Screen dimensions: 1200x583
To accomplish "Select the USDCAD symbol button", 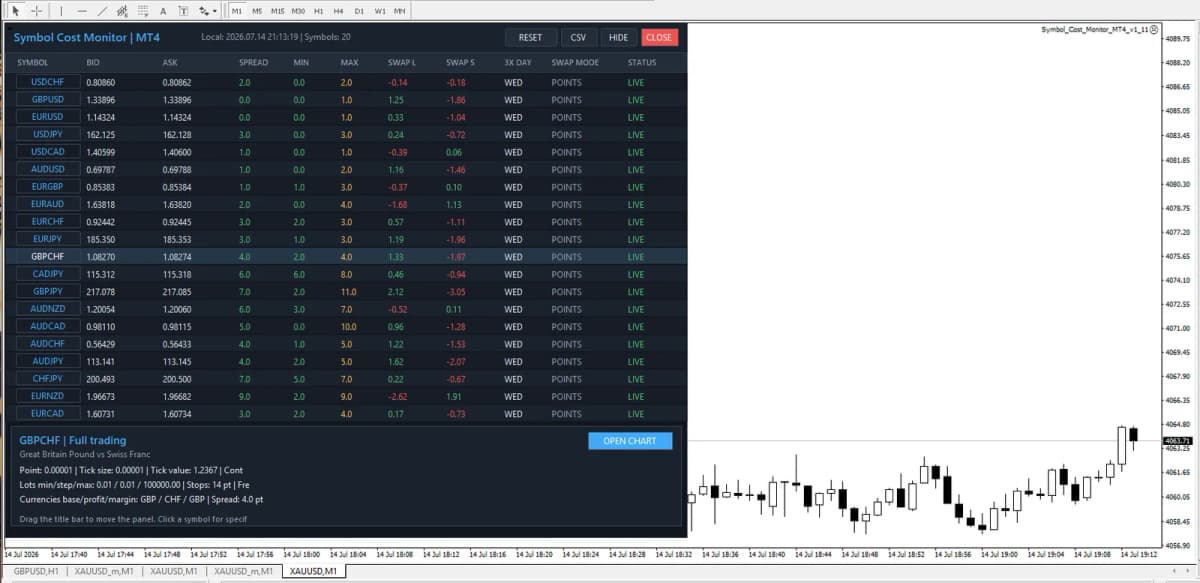I will (x=47, y=152).
